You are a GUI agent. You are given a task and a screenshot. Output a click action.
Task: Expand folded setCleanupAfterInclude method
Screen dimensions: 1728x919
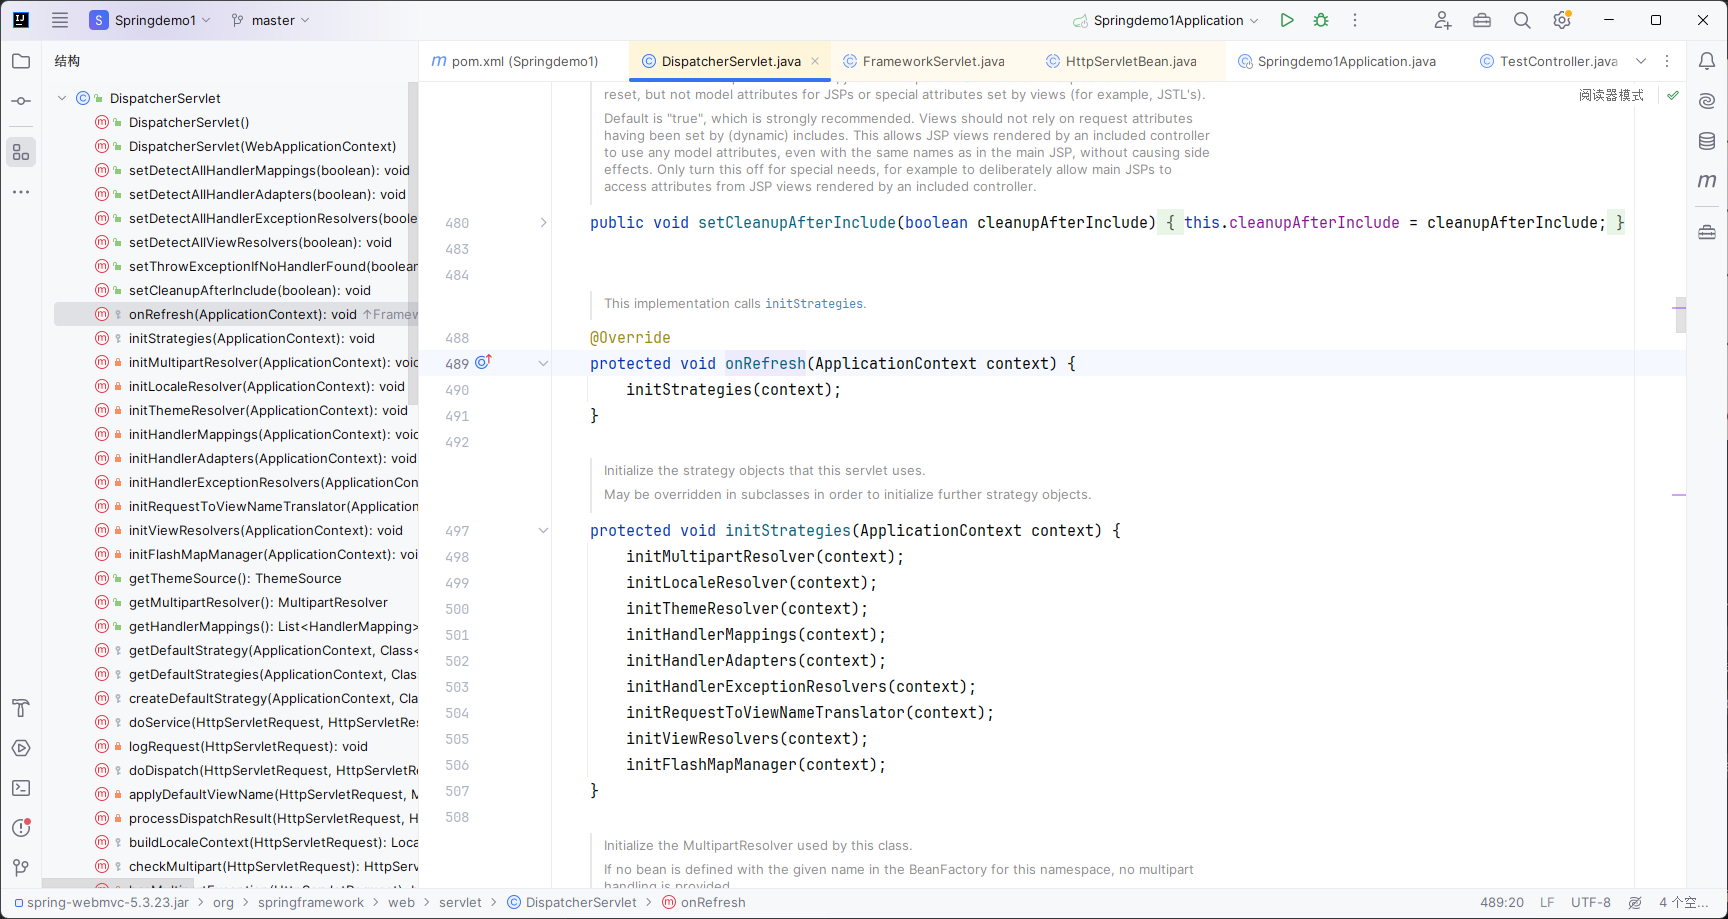coord(543,223)
